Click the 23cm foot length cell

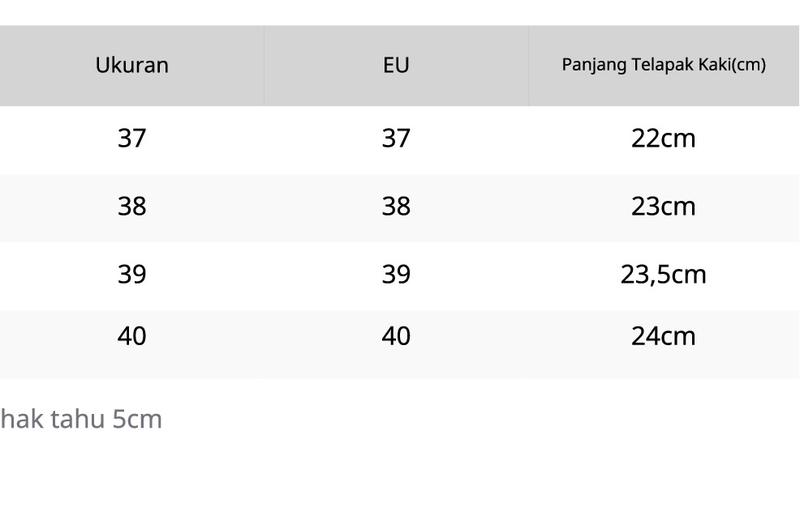663,207
